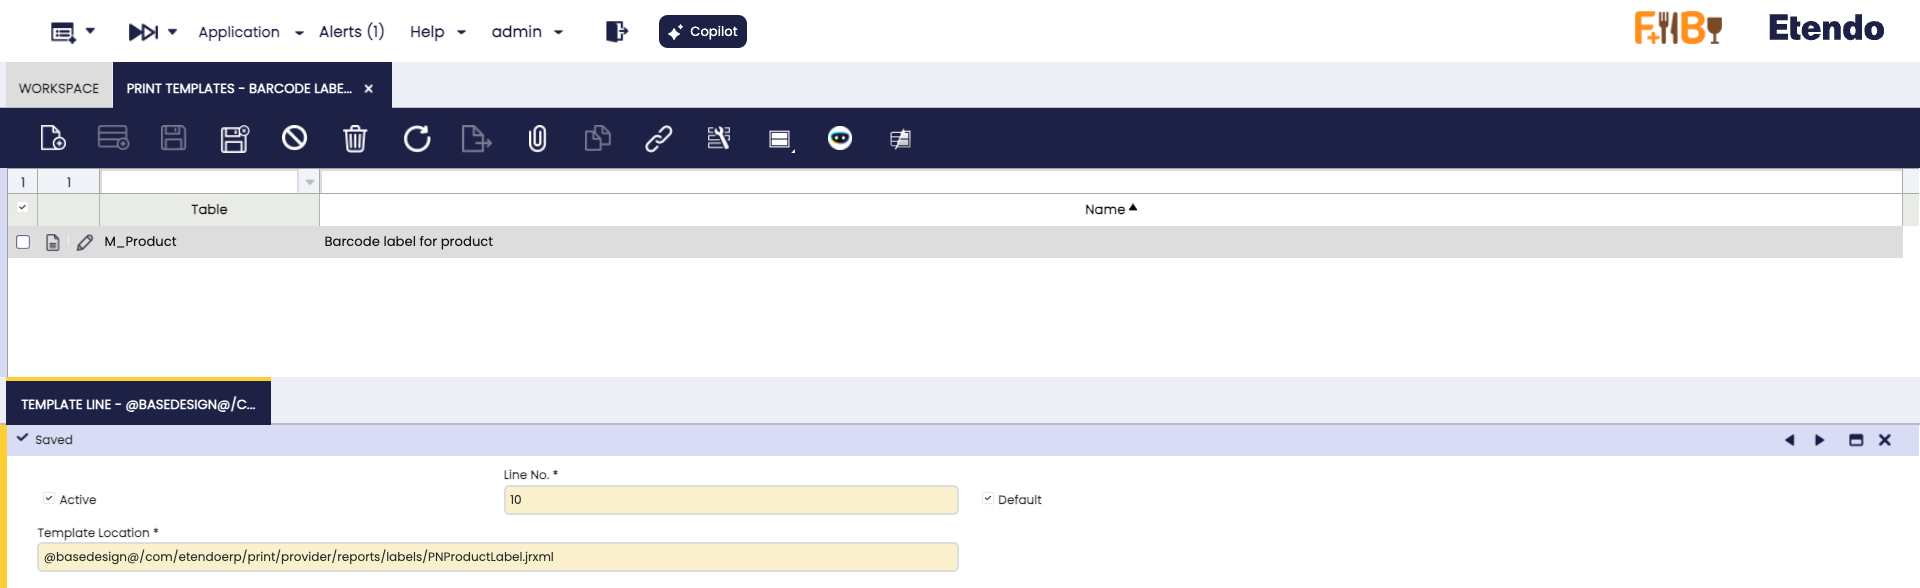The width and height of the screenshot is (1920, 588).
Task: Open the linked items chain icon
Action: click(658, 138)
